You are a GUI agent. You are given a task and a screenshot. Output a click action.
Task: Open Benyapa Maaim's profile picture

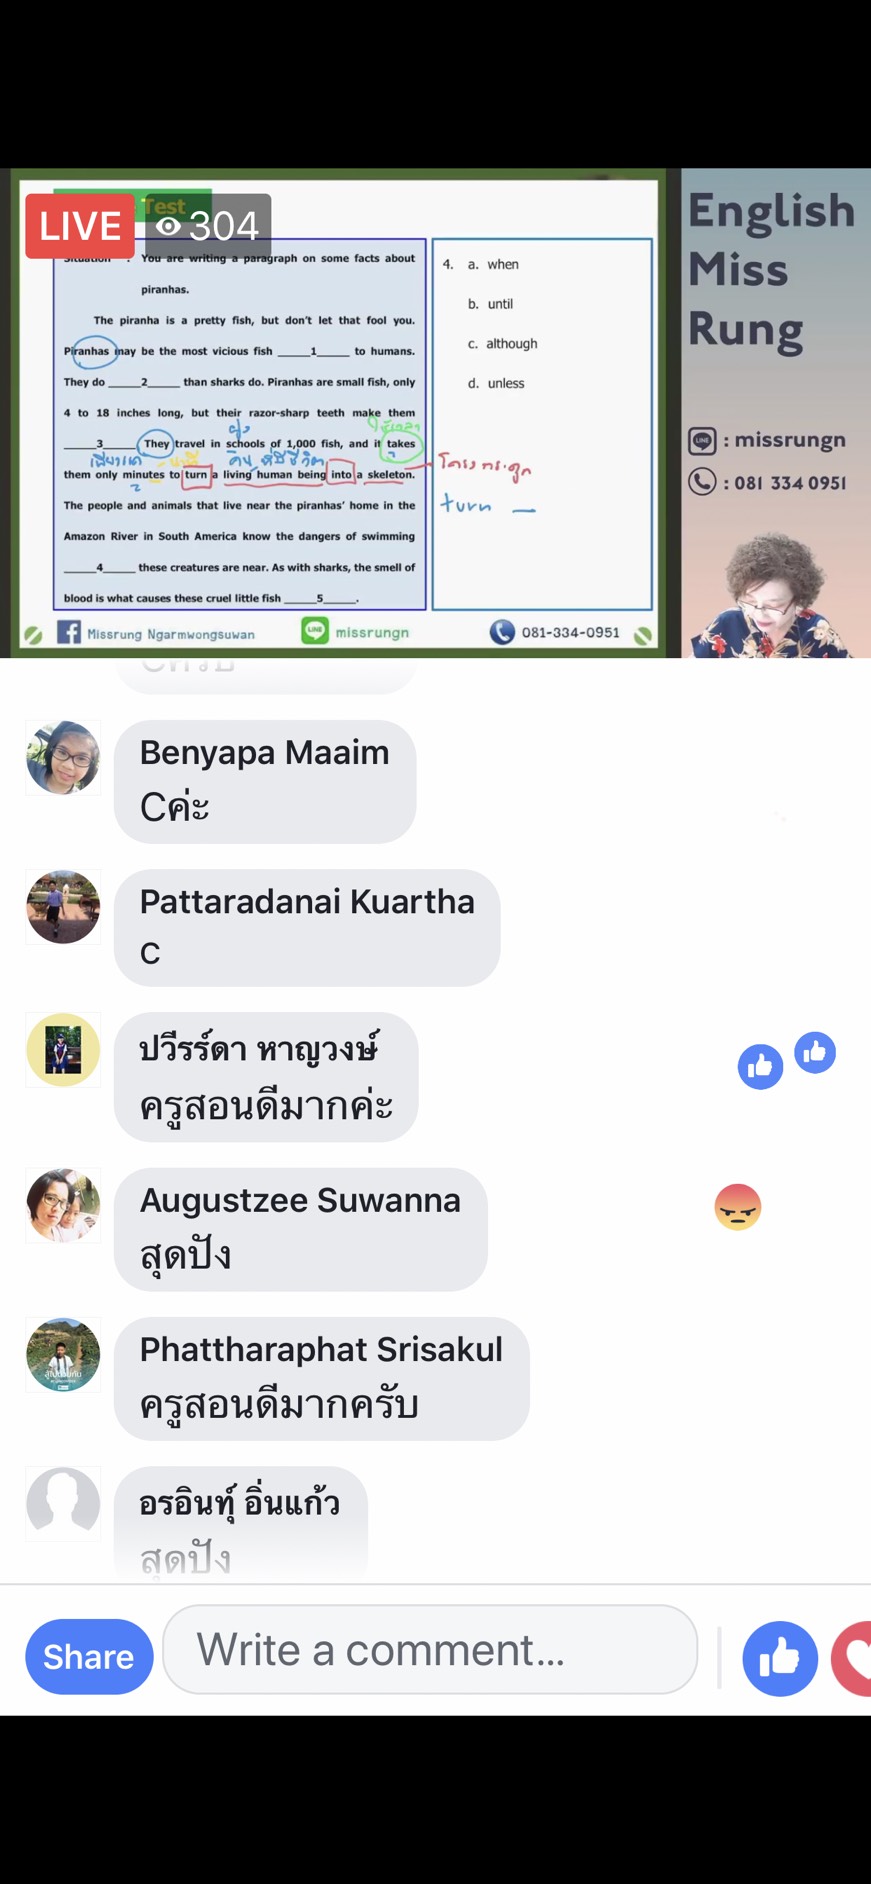pyautogui.click(x=63, y=758)
